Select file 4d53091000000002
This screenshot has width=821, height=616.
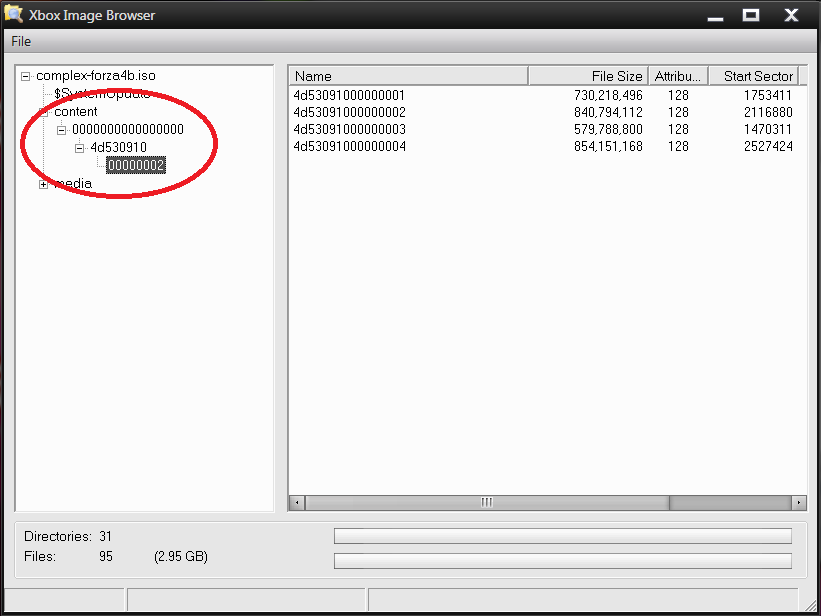click(350, 112)
